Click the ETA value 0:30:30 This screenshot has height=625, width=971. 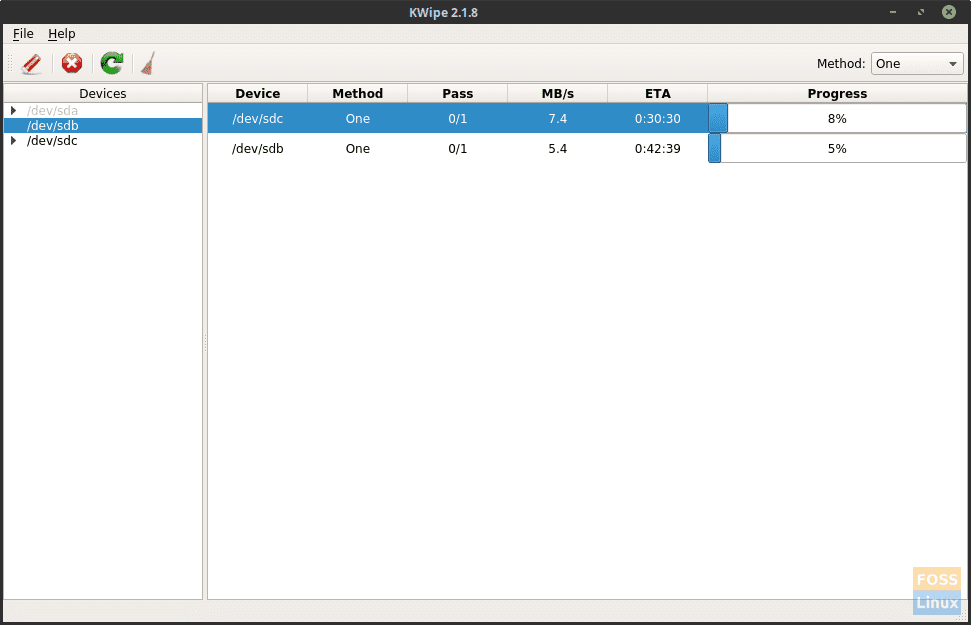pos(658,118)
